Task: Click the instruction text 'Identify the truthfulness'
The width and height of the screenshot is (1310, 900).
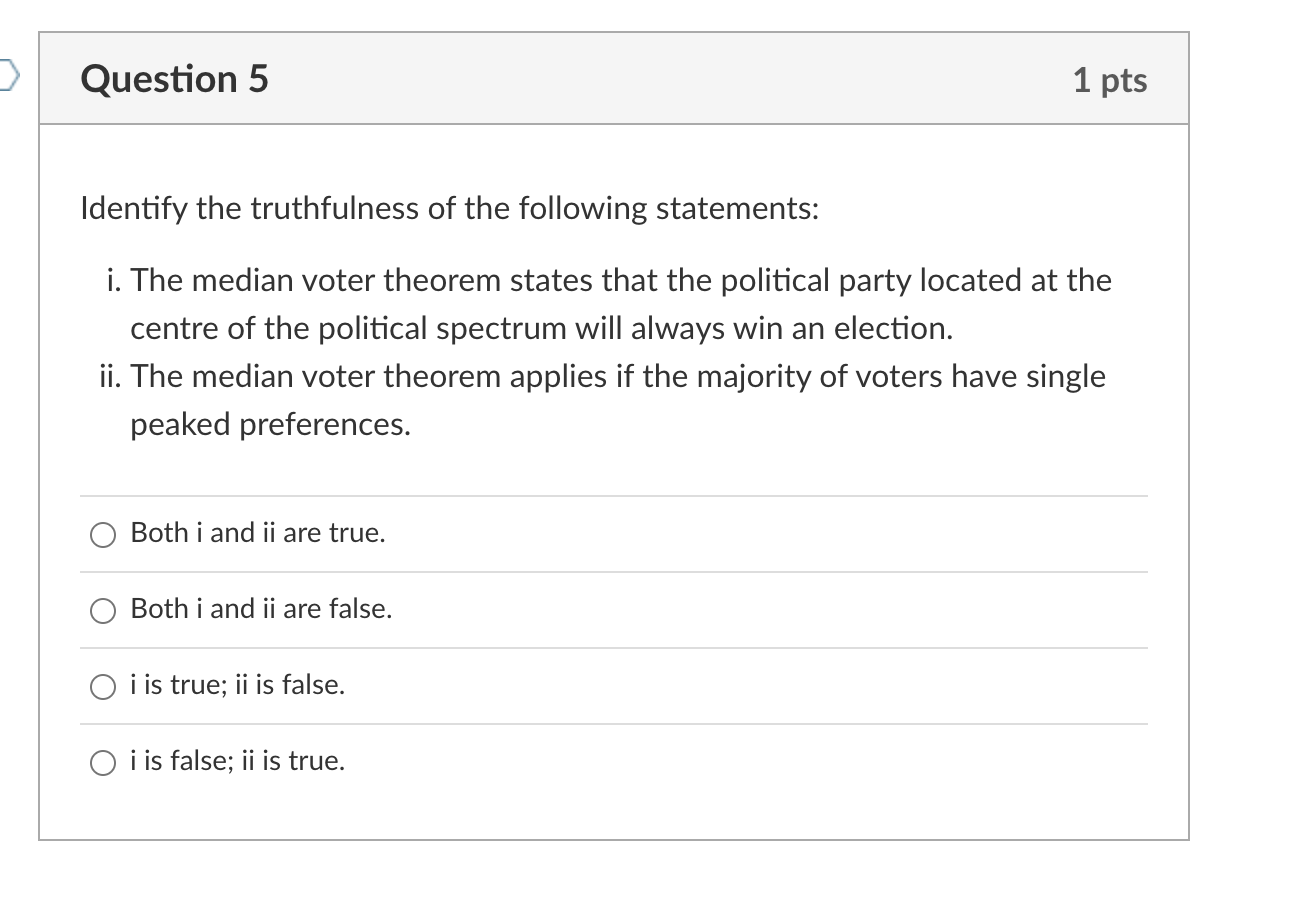Action: (x=449, y=208)
